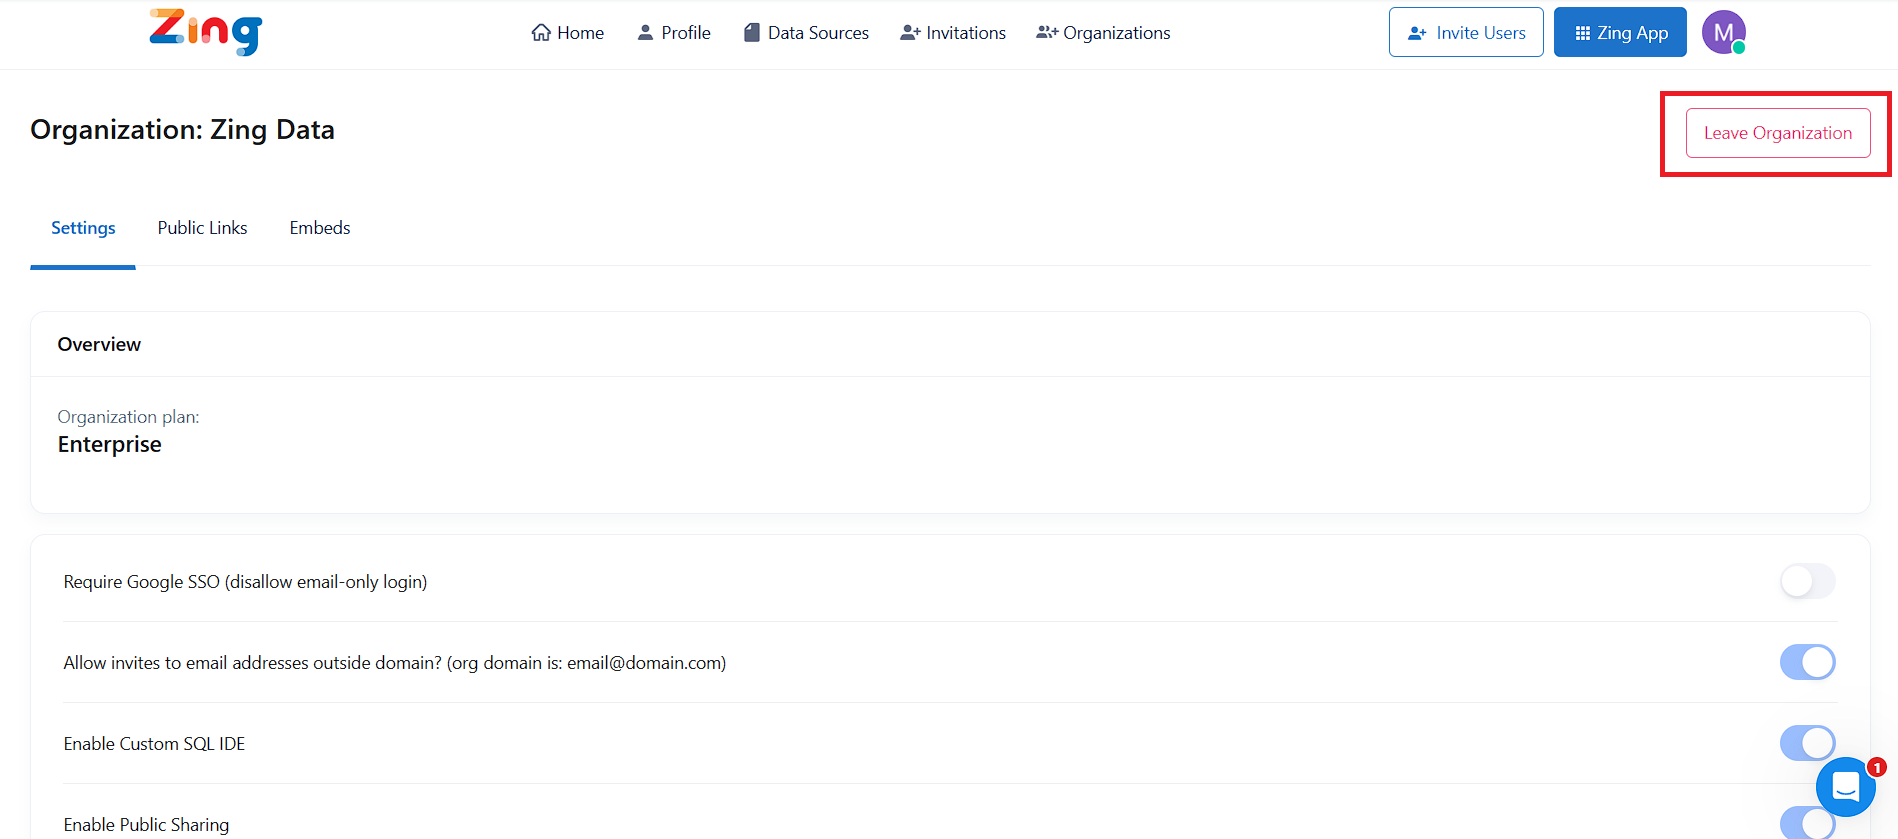
Task: Click the Data Sources file icon
Action: (752, 33)
